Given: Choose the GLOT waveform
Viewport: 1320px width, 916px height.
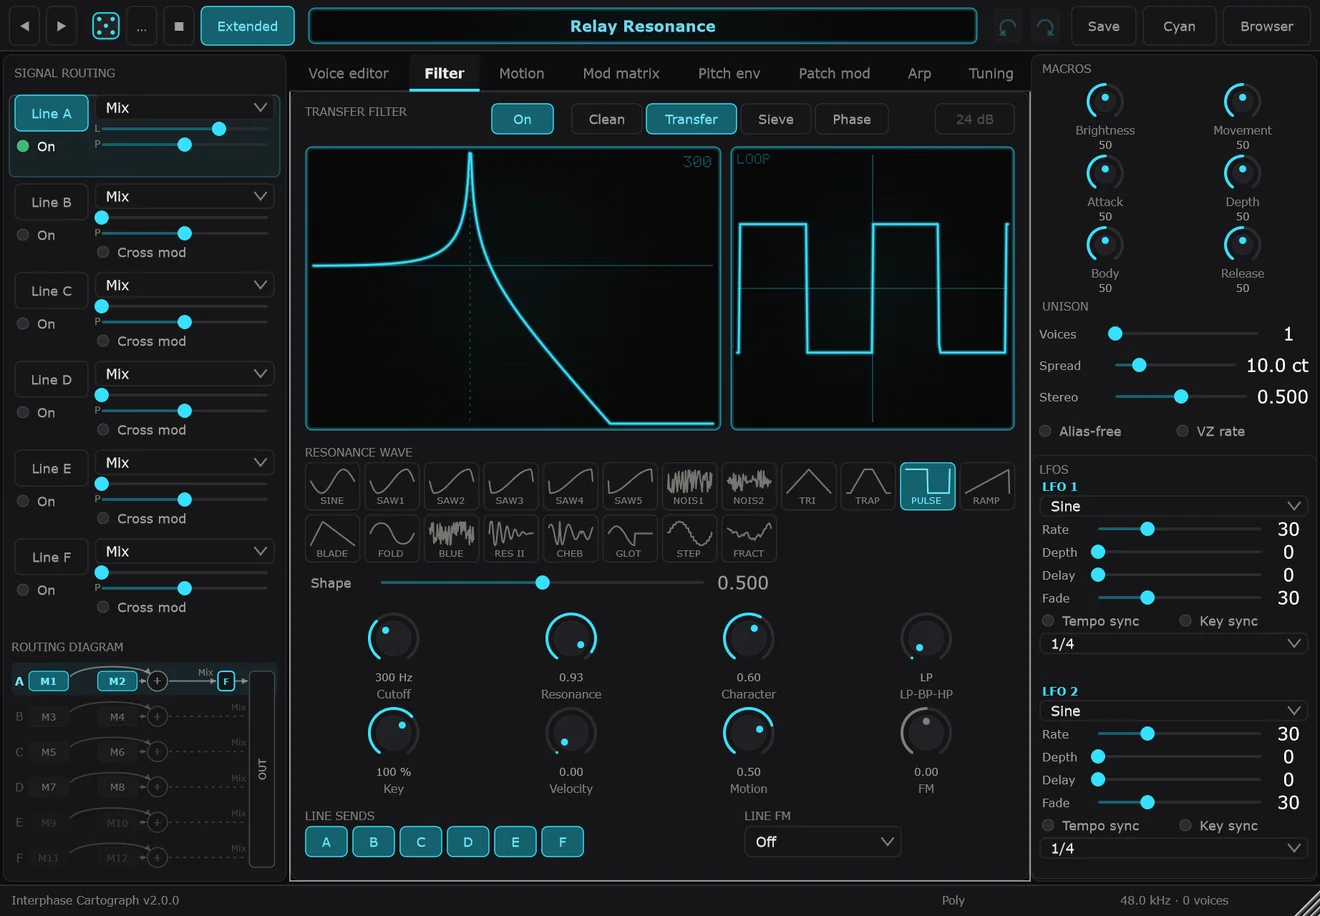Looking at the screenshot, I should coord(629,539).
